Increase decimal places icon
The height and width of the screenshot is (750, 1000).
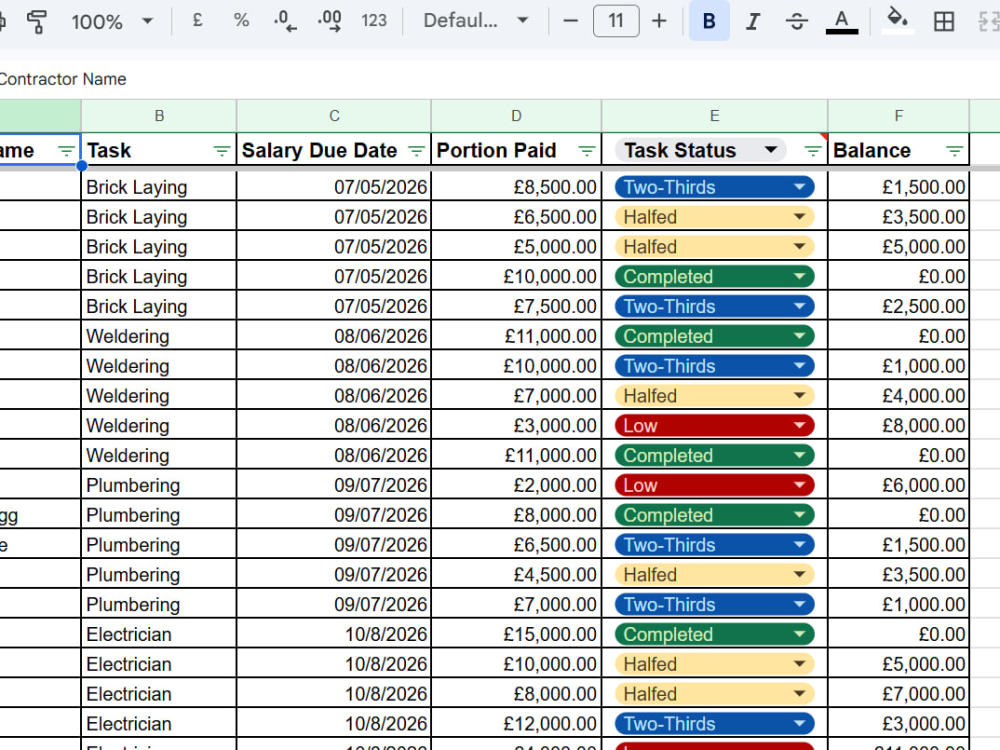click(x=329, y=21)
